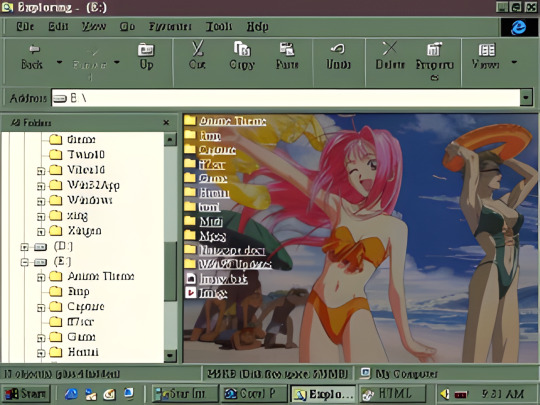The height and width of the screenshot is (405, 540).
Task: Click the Delete toolbar icon
Action: click(390, 48)
